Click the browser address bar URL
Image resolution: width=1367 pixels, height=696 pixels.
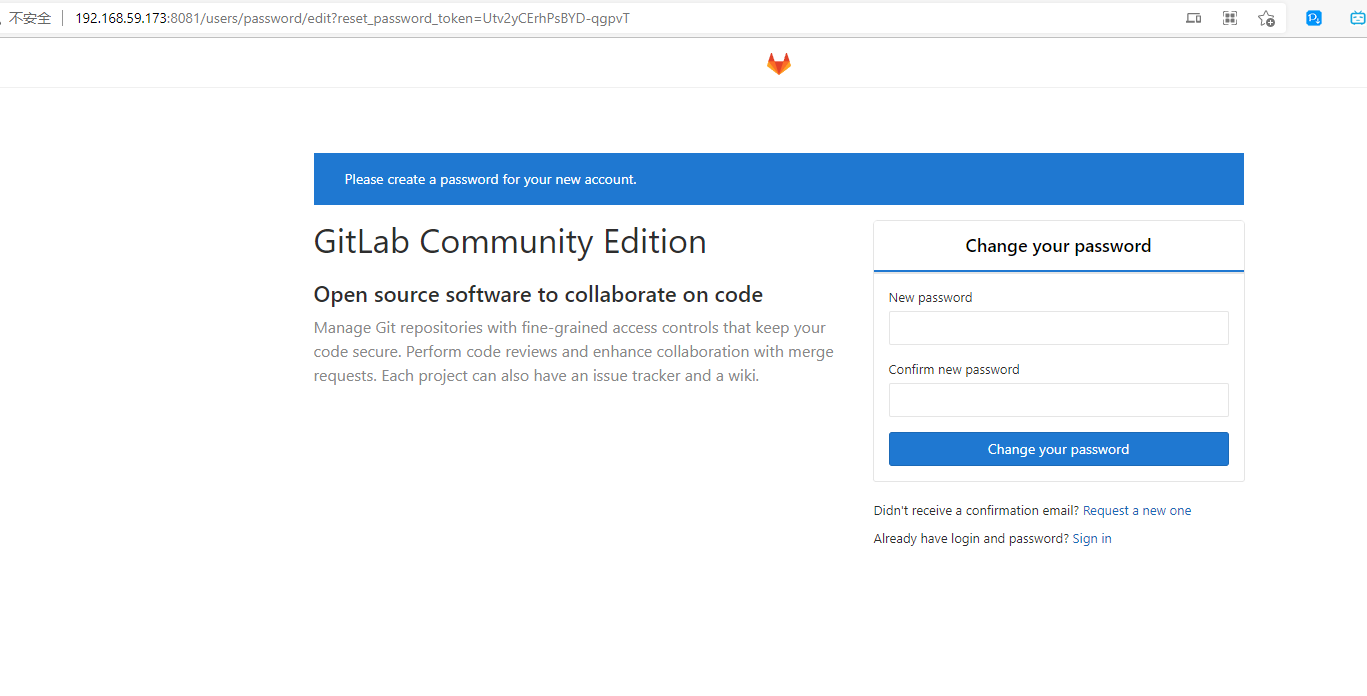click(x=352, y=18)
